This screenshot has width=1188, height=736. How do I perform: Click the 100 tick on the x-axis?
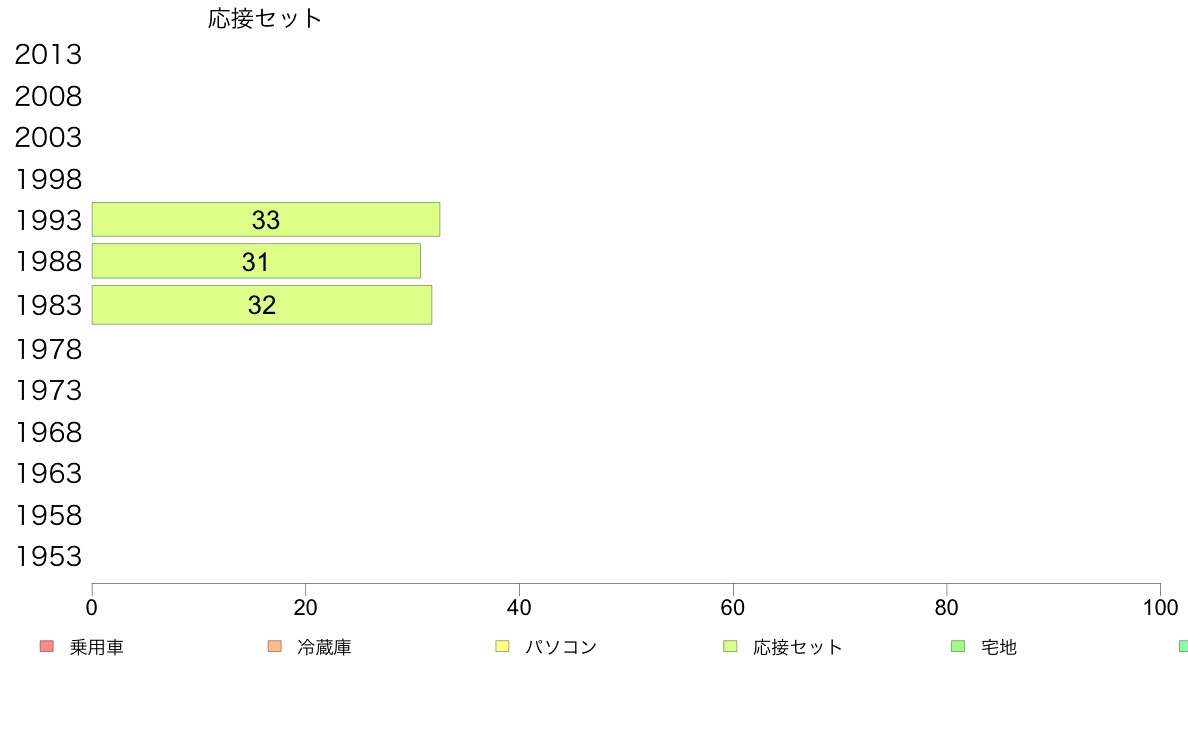pos(1160,607)
